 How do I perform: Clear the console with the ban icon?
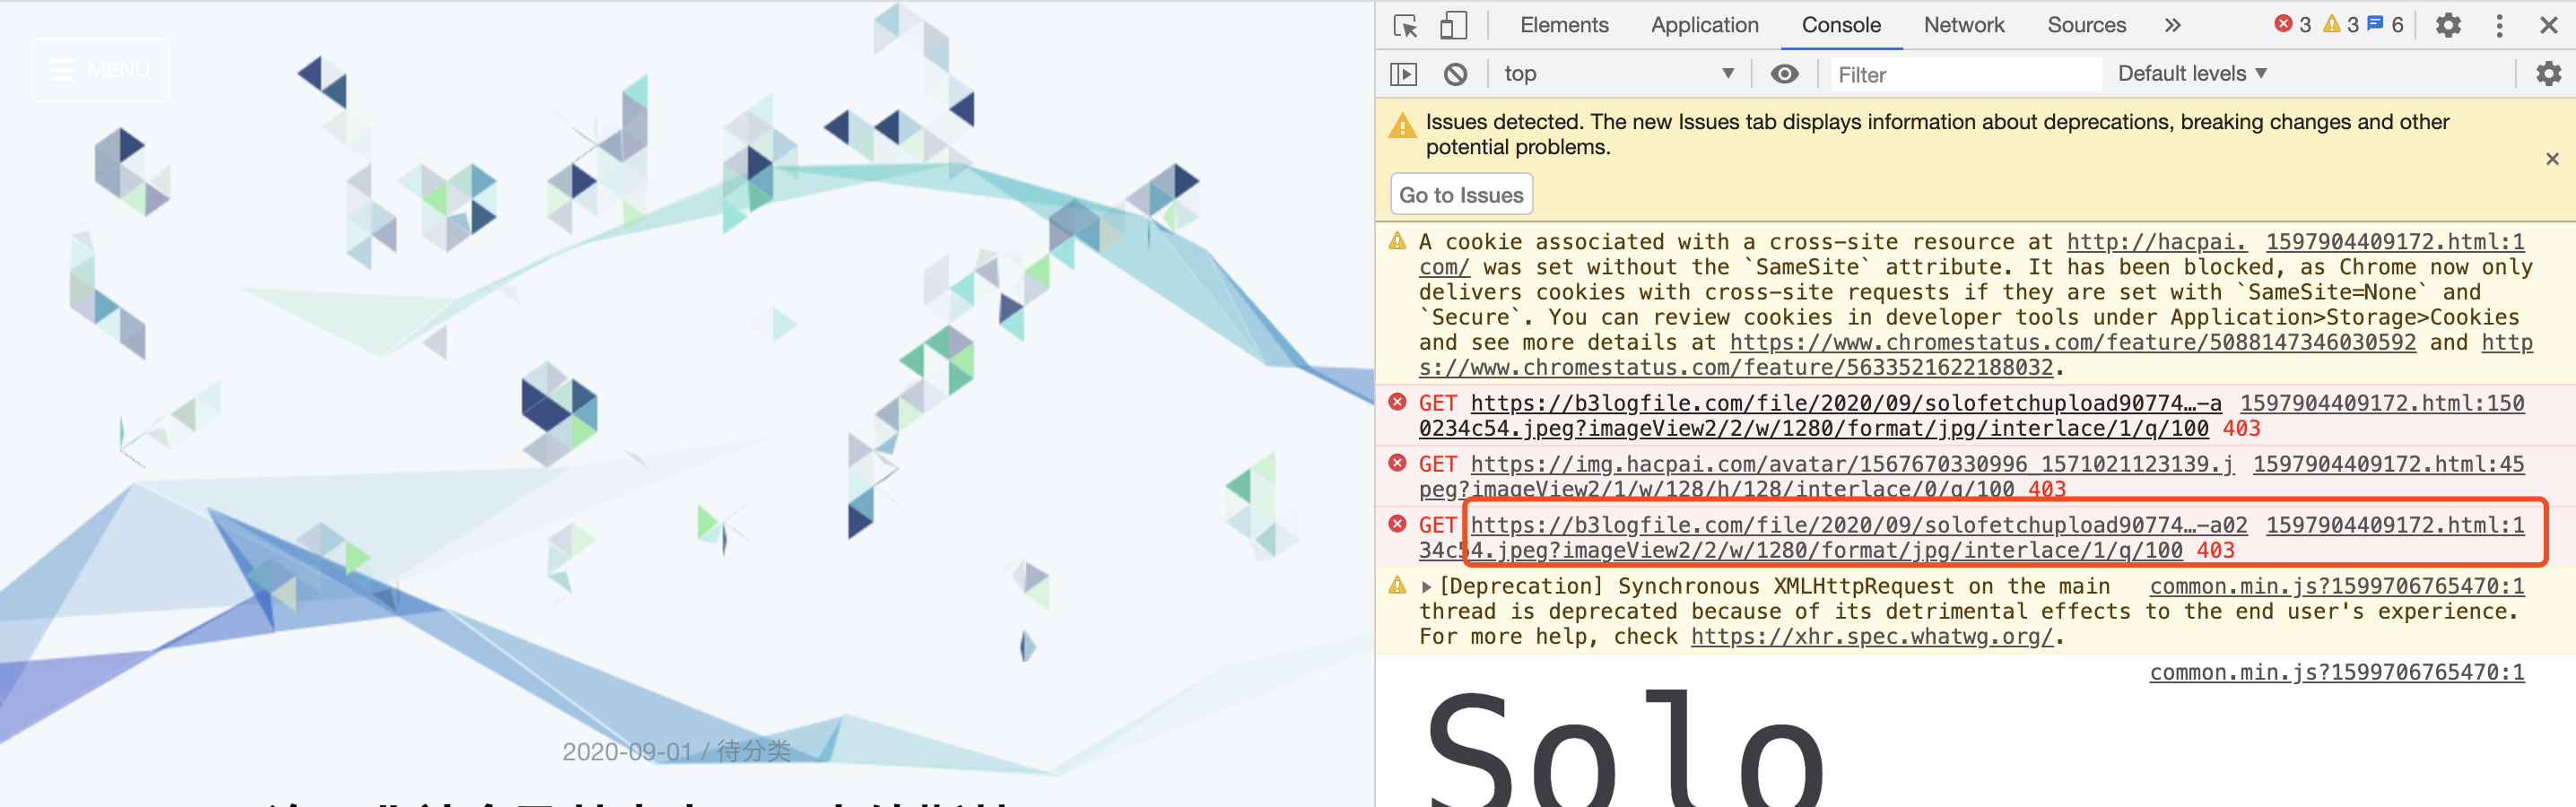click(x=1455, y=74)
